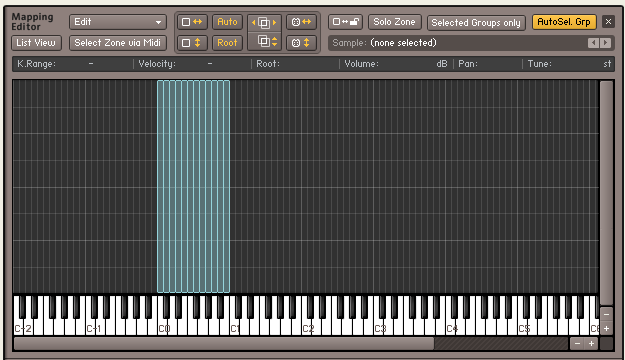
Task: Play the C-1 piano key
Action: click(91, 327)
